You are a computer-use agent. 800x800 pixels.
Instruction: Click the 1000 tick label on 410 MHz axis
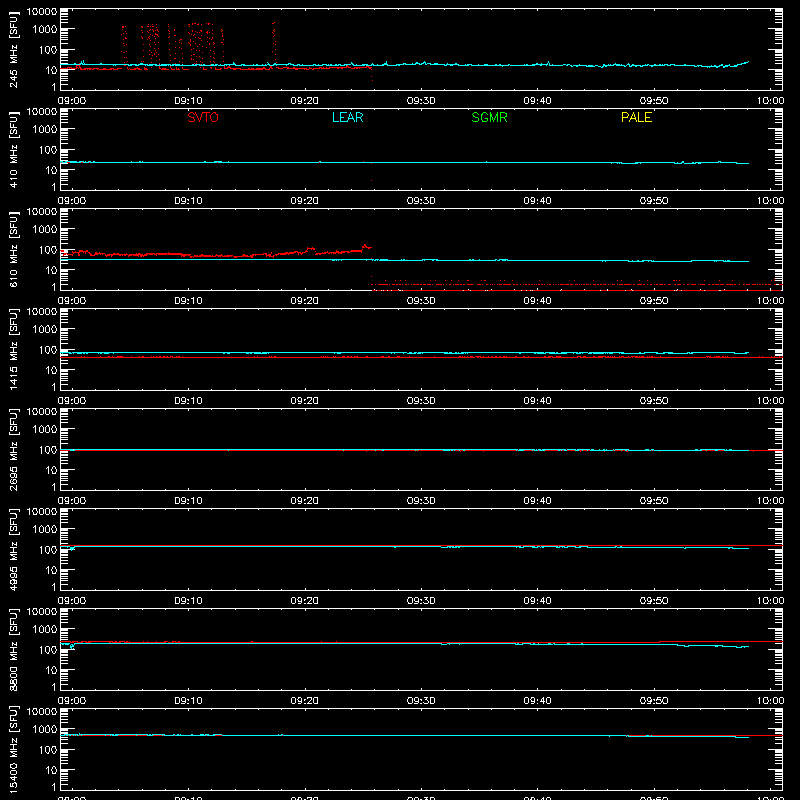(x=45, y=130)
